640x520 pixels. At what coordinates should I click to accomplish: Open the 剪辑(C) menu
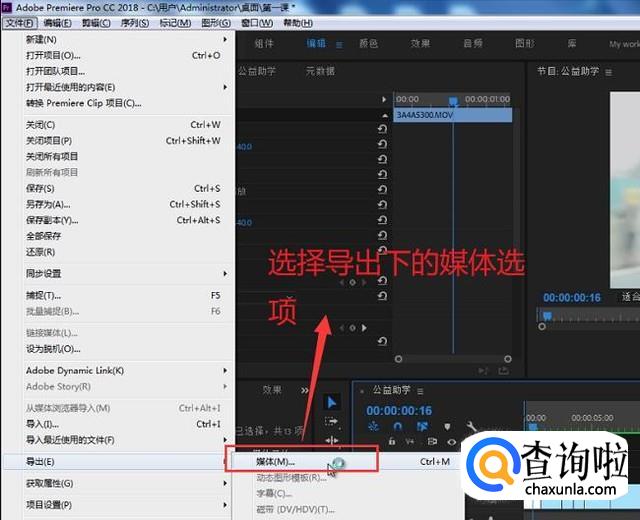click(x=96, y=23)
